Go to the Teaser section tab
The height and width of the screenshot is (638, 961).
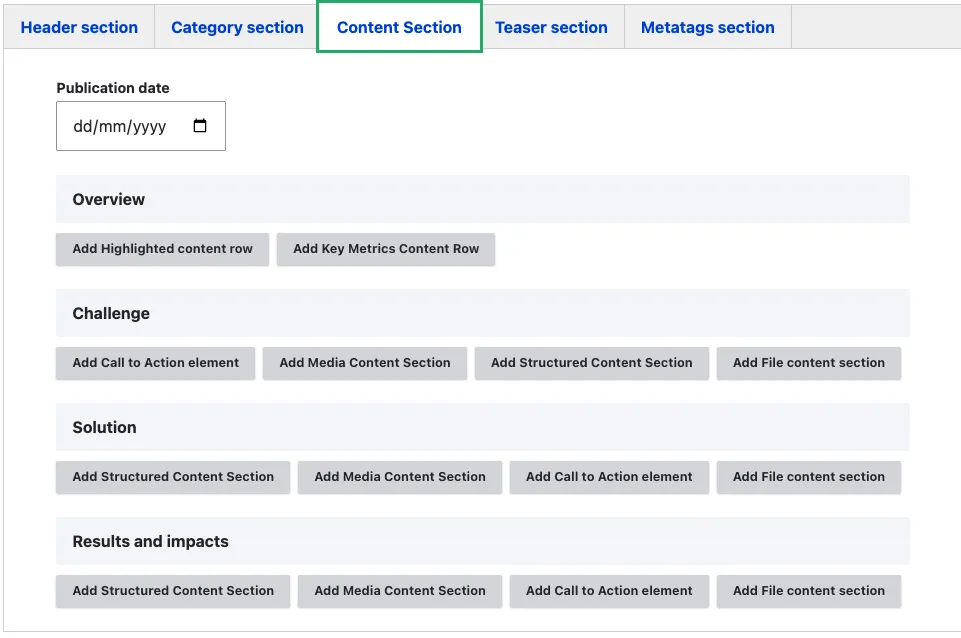click(x=552, y=27)
